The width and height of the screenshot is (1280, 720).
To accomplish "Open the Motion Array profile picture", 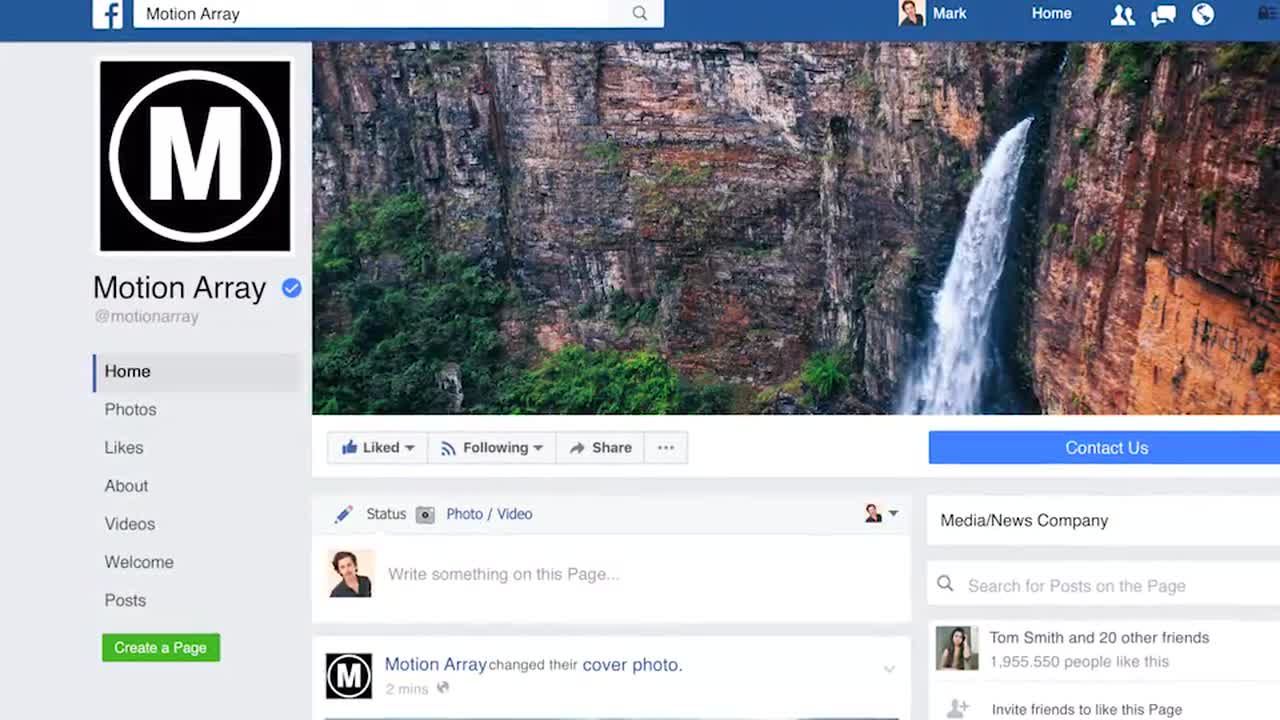I will [x=195, y=156].
